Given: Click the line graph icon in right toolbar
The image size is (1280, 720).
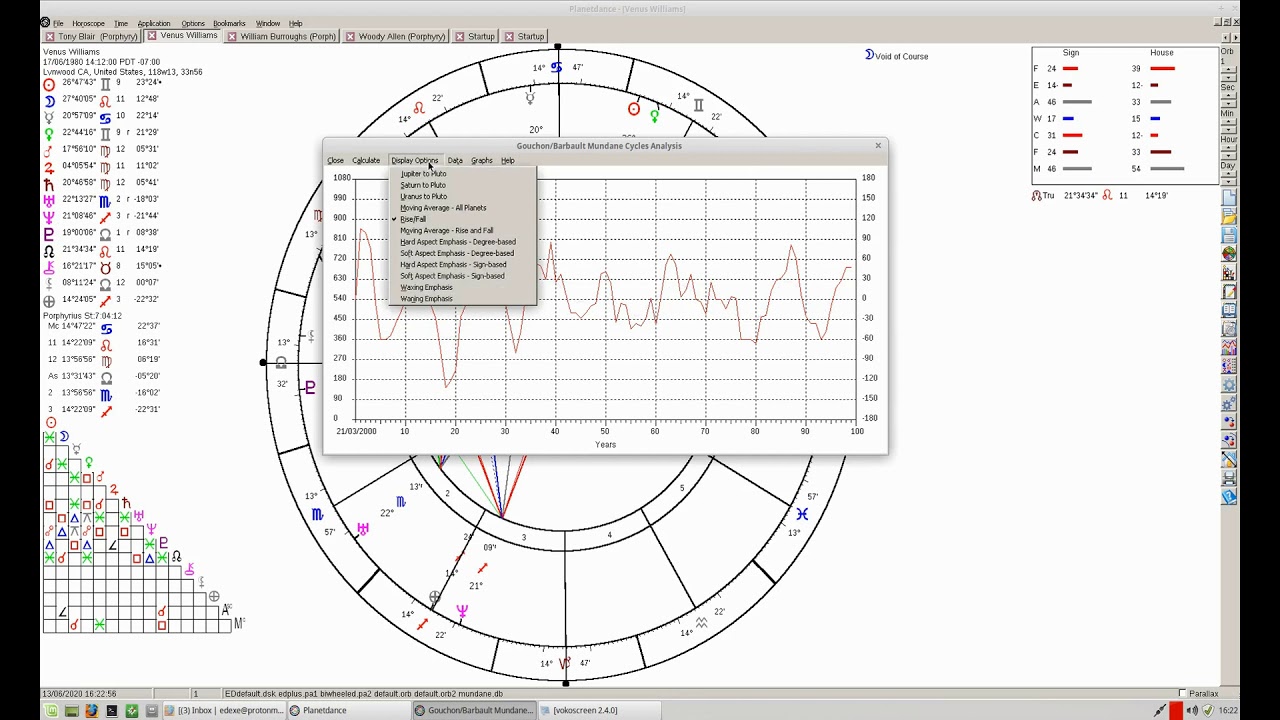Looking at the screenshot, I should coord(1229,347).
